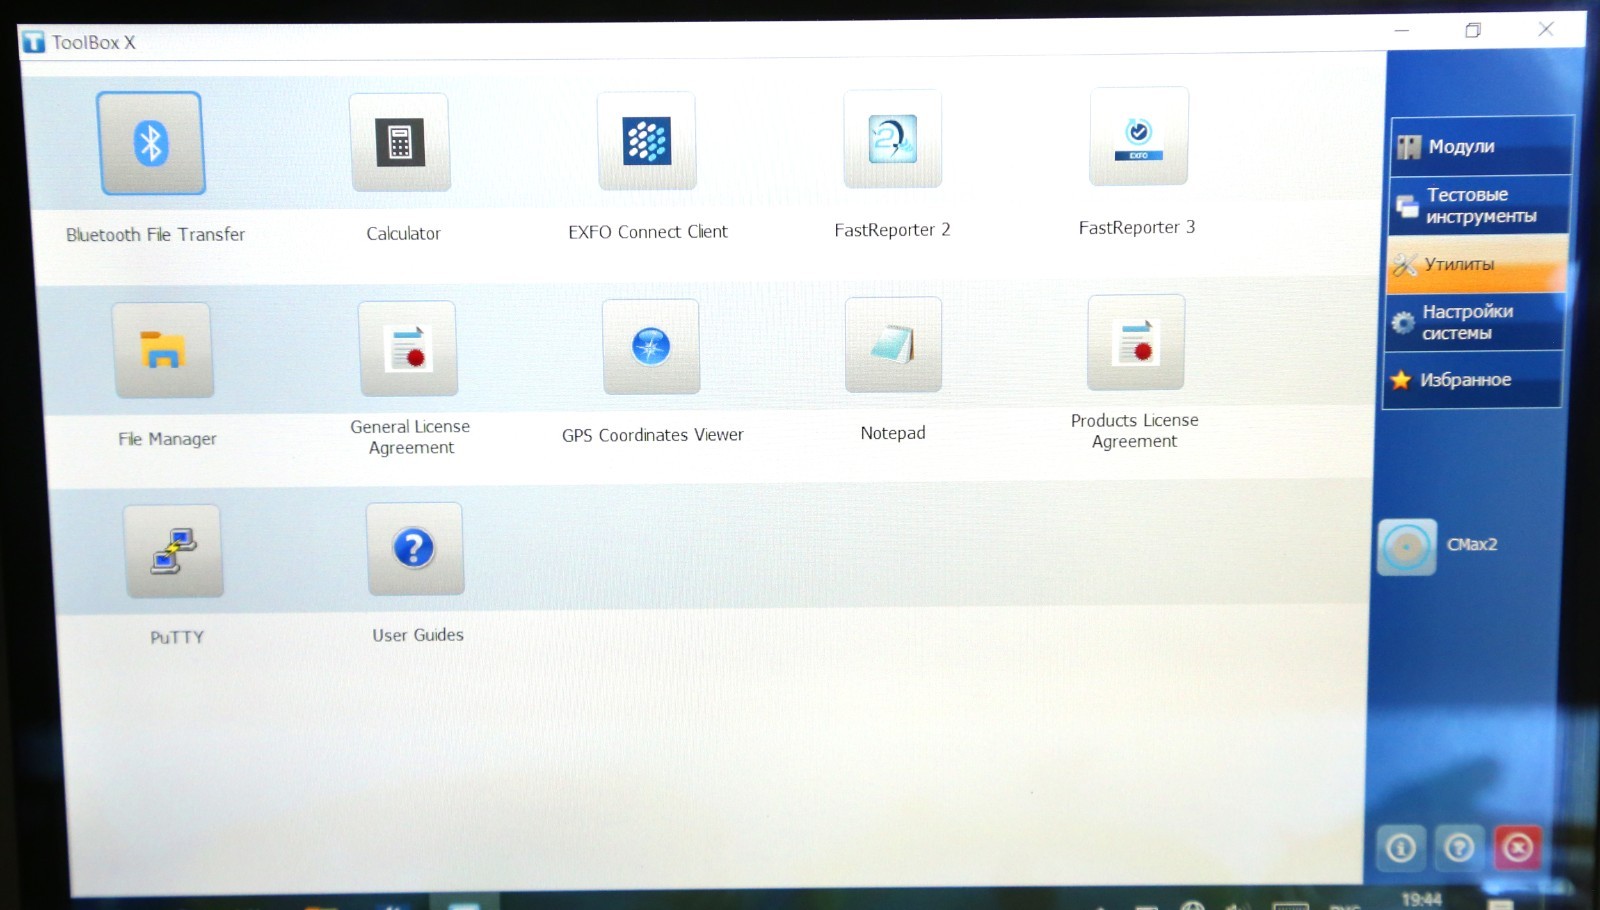The image size is (1600, 910).
Task: Open the General License Agreement icon
Action: pyautogui.click(x=408, y=348)
